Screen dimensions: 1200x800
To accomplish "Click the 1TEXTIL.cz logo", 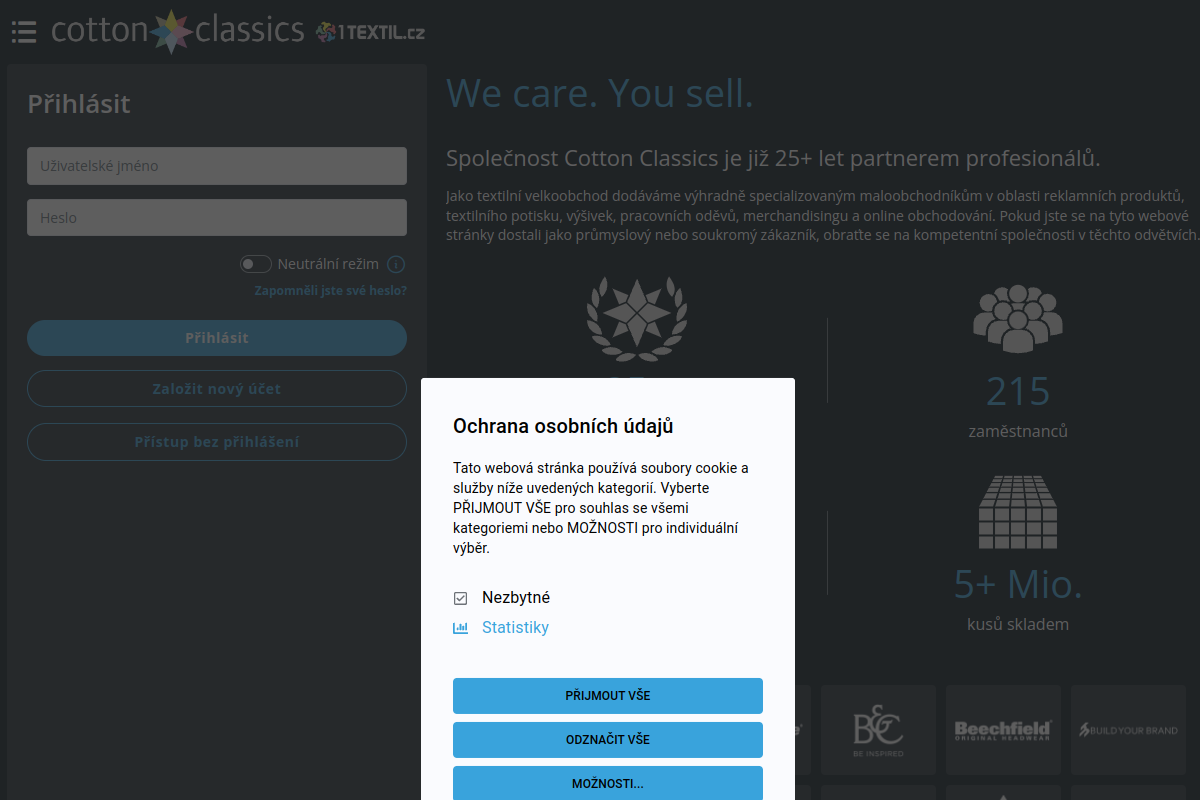I will pyautogui.click(x=370, y=32).
